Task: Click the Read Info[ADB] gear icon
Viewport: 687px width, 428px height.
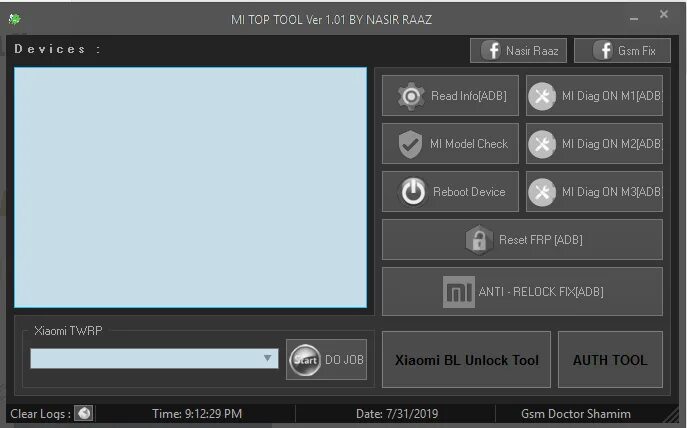Action: 411,96
